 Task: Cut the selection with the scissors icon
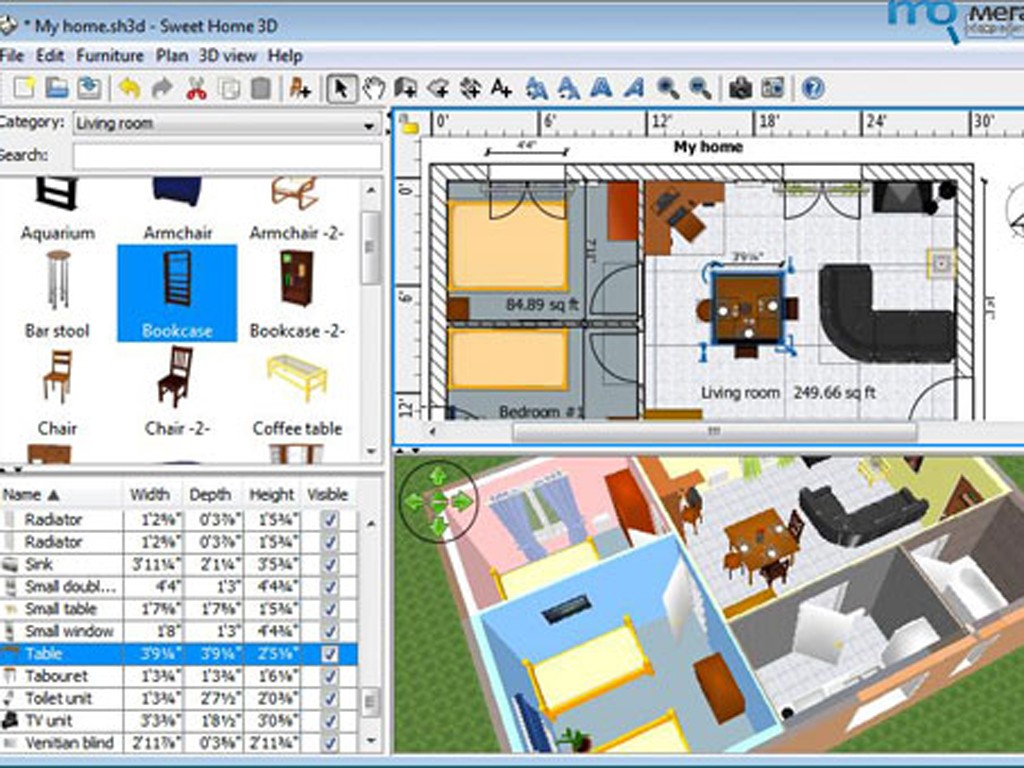click(196, 88)
